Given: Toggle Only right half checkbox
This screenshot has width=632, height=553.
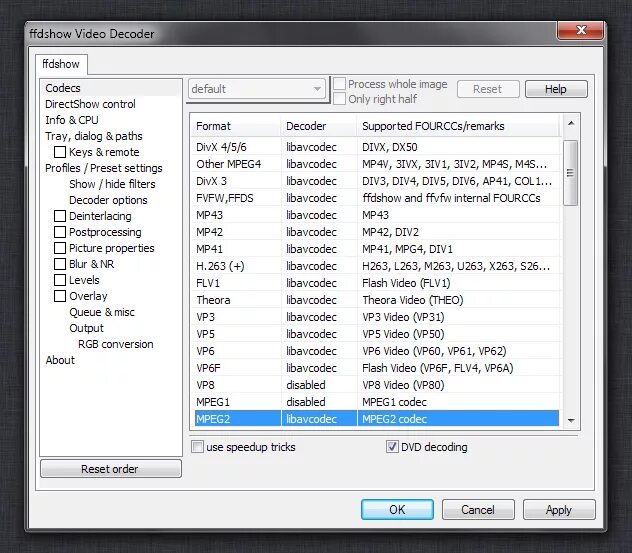Looking at the screenshot, I should coord(340,99).
